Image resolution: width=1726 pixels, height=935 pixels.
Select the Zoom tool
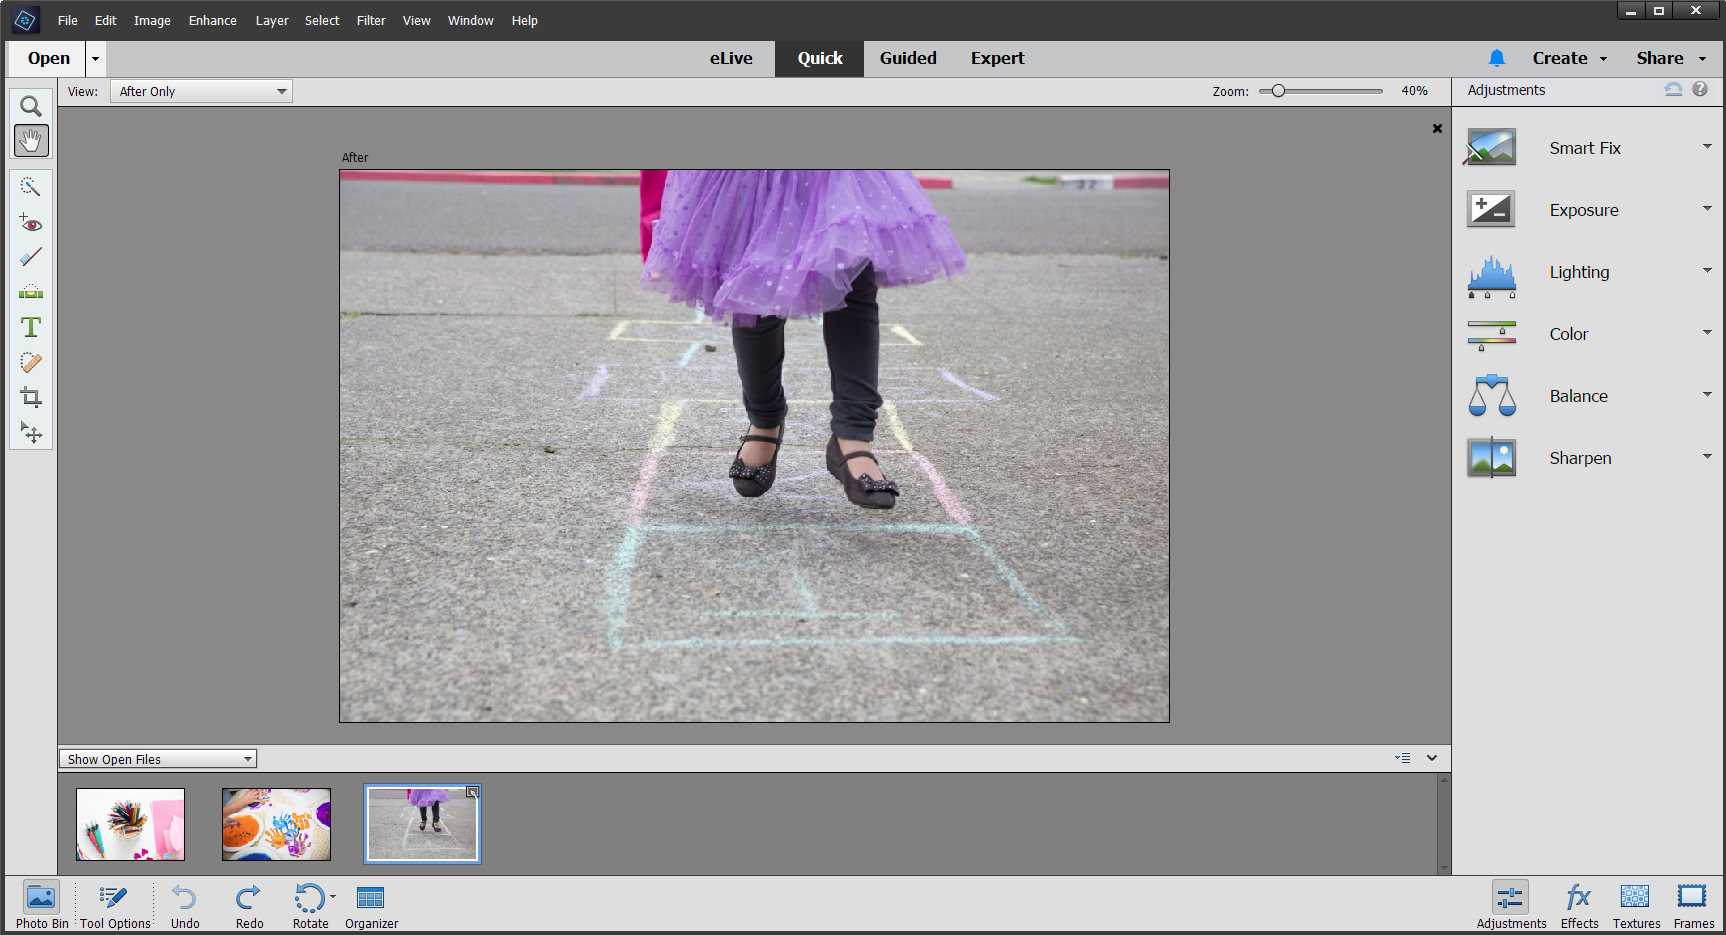click(30, 106)
